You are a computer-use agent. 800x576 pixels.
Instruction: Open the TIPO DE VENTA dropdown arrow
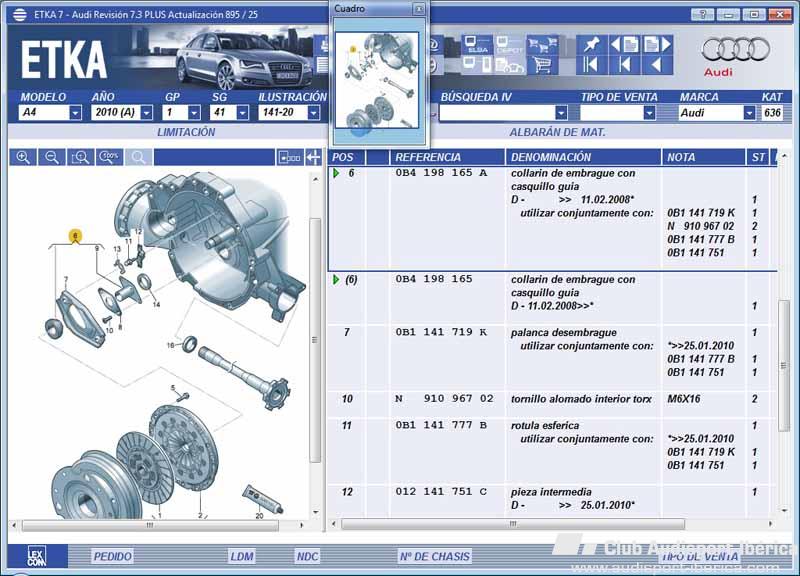649,113
